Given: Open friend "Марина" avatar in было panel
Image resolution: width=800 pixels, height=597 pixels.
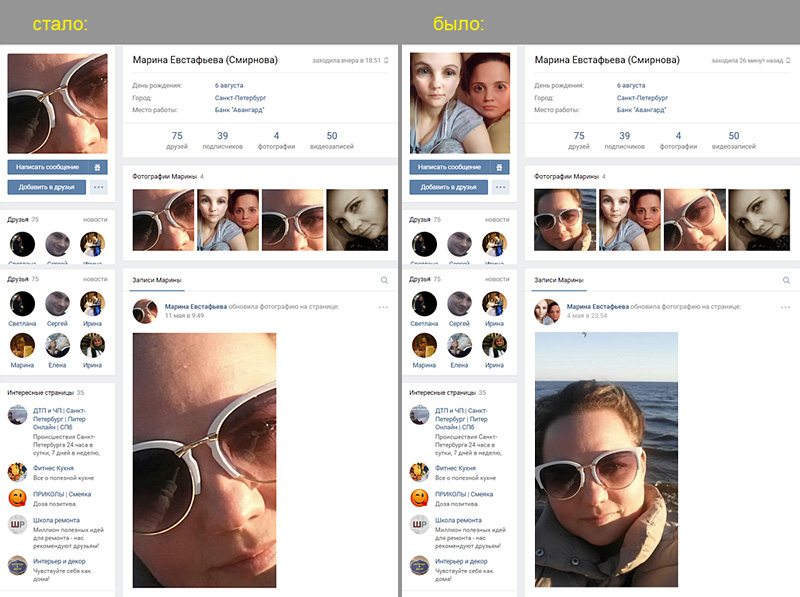Looking at the screenshot, I should (424, 345).
